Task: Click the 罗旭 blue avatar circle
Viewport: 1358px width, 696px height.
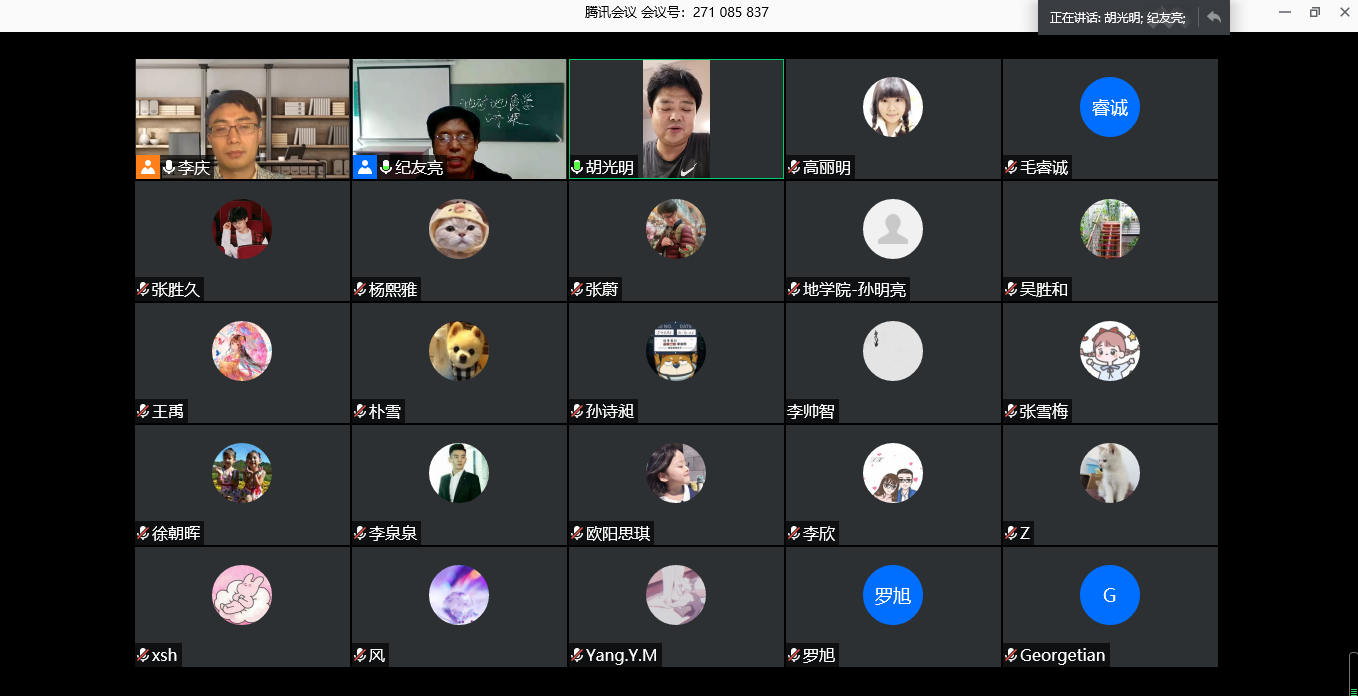Action: tap(893, 595)
